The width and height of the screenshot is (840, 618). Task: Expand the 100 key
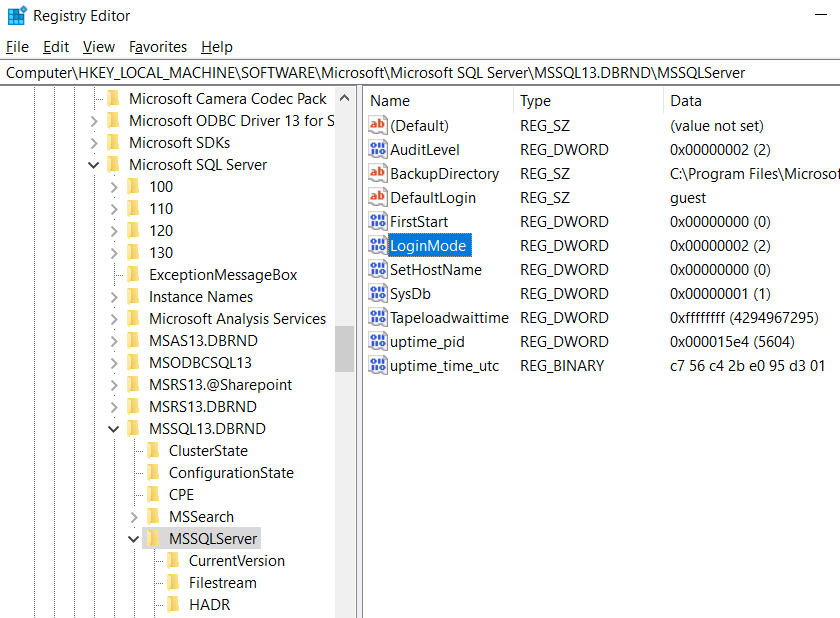pos(114,187)
